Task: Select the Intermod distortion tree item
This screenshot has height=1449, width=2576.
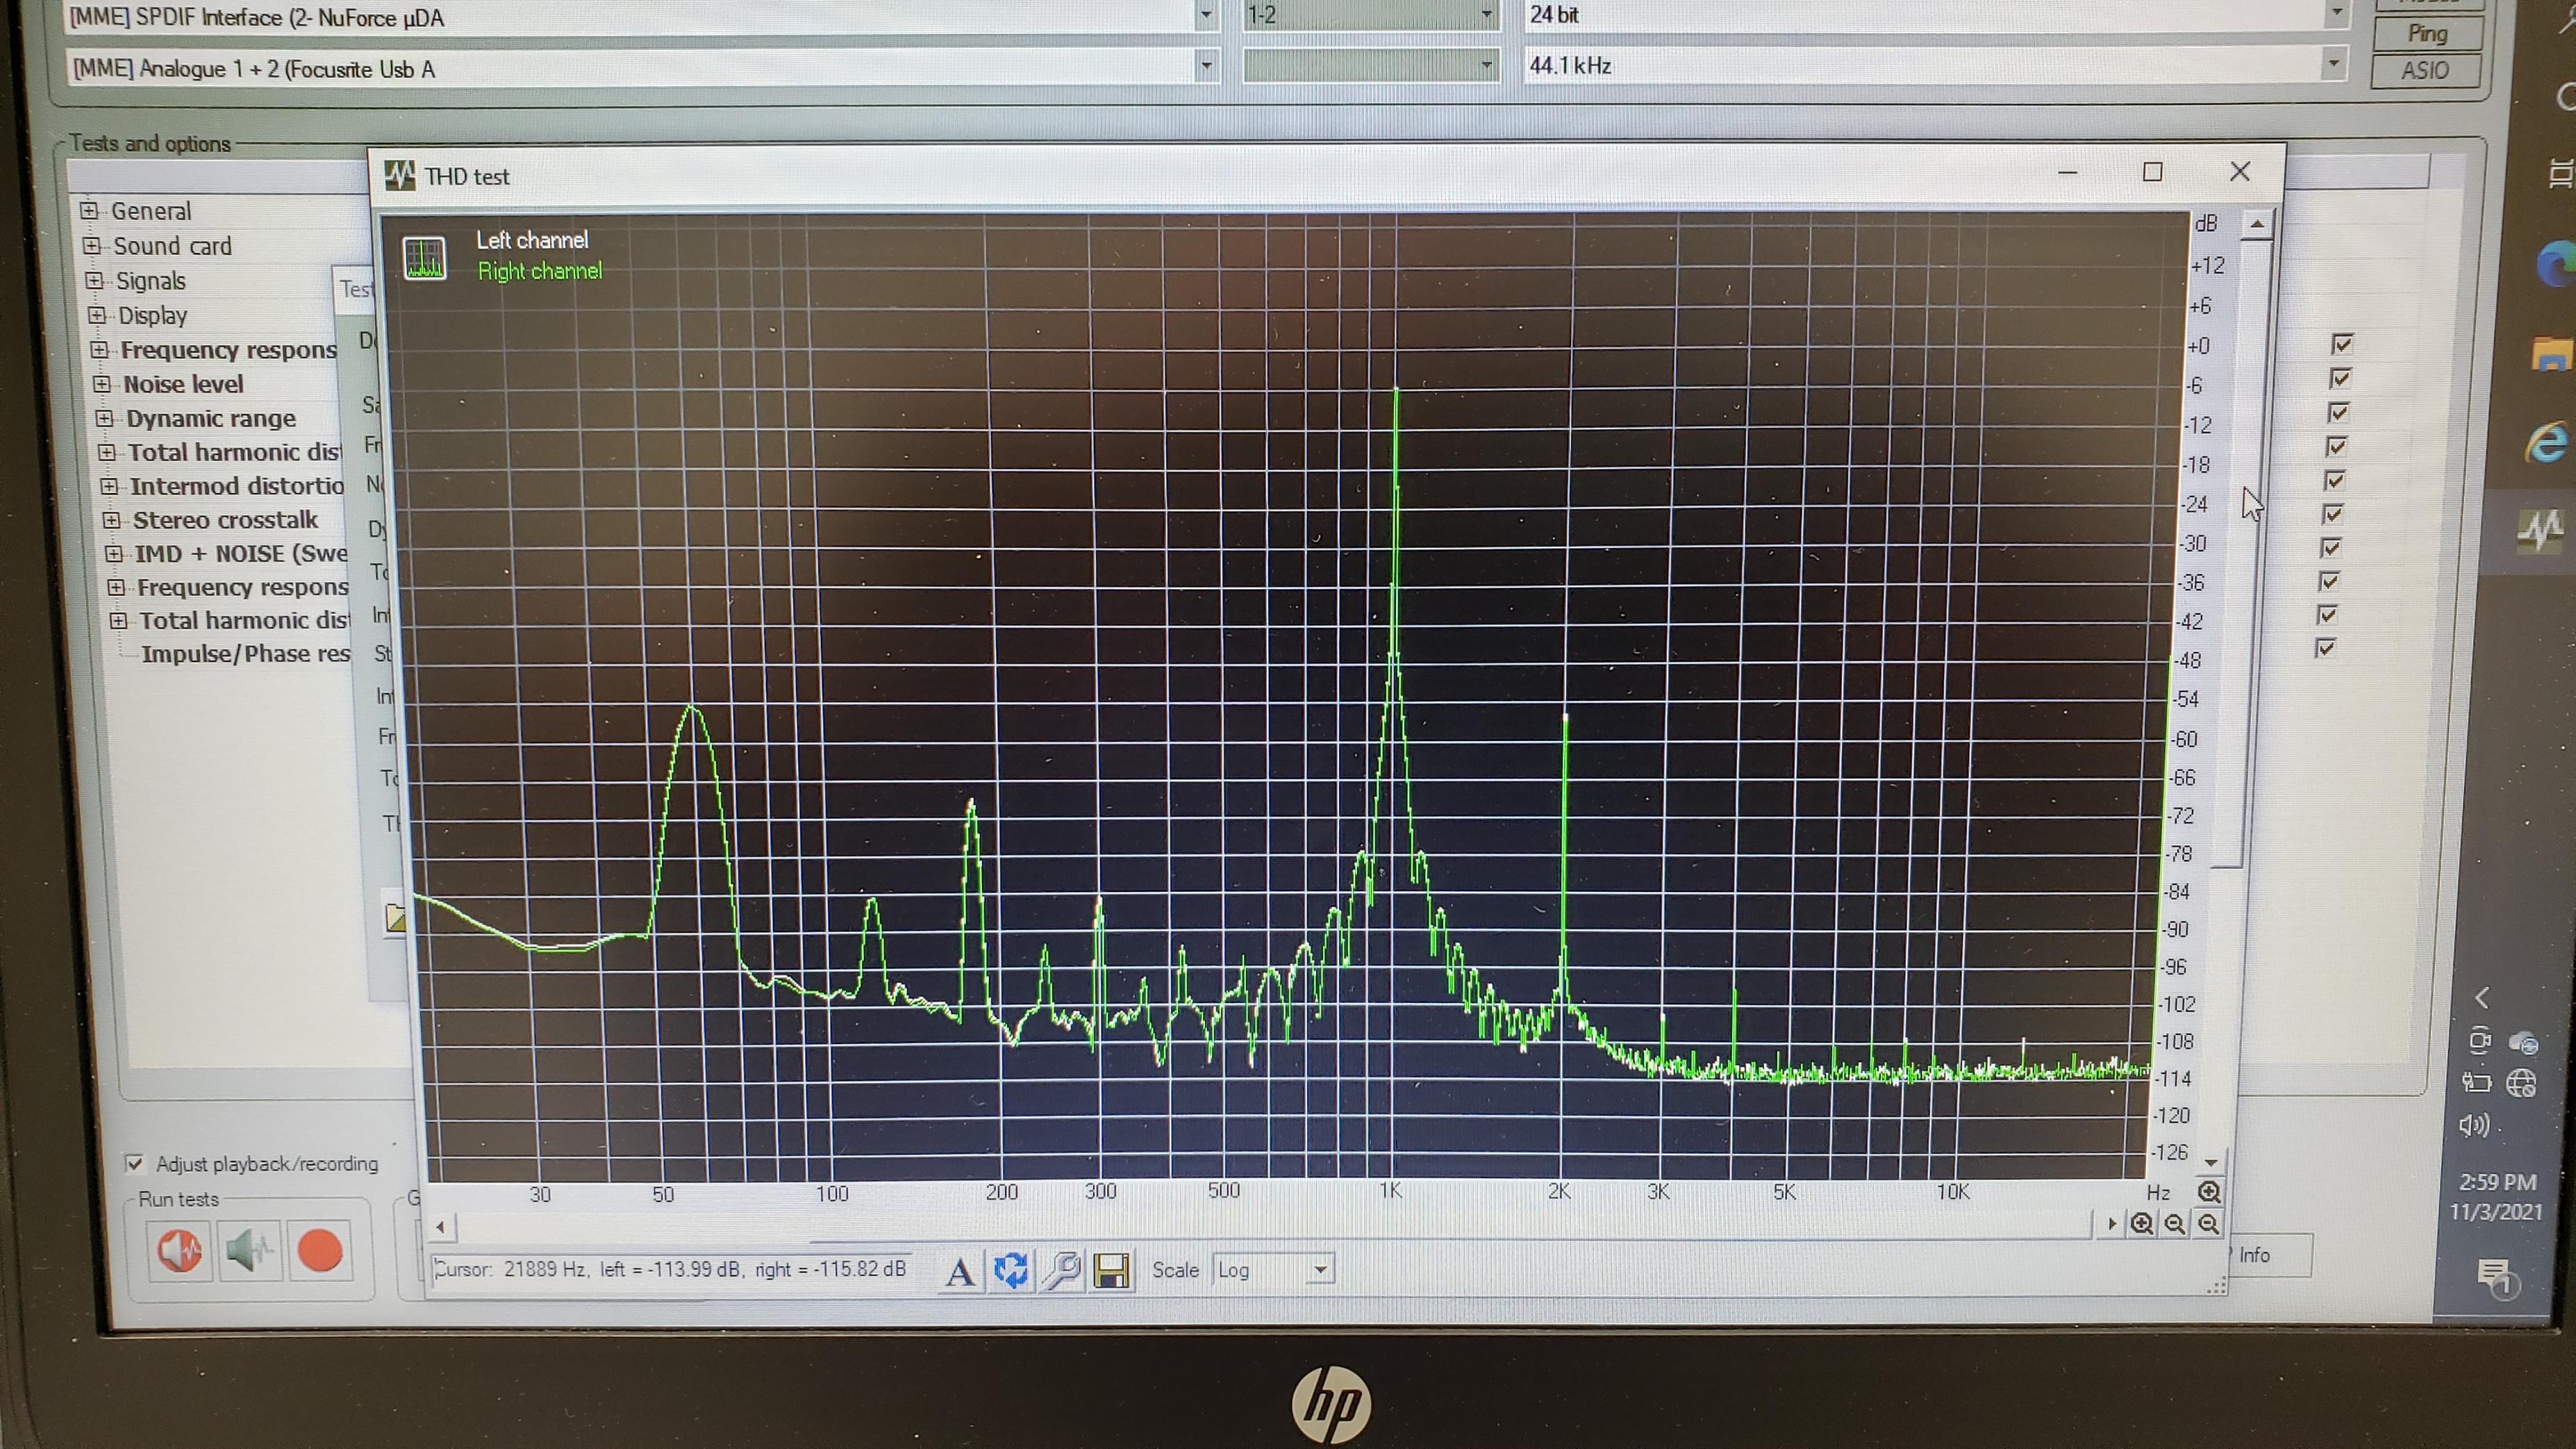Action: (237, 486)
